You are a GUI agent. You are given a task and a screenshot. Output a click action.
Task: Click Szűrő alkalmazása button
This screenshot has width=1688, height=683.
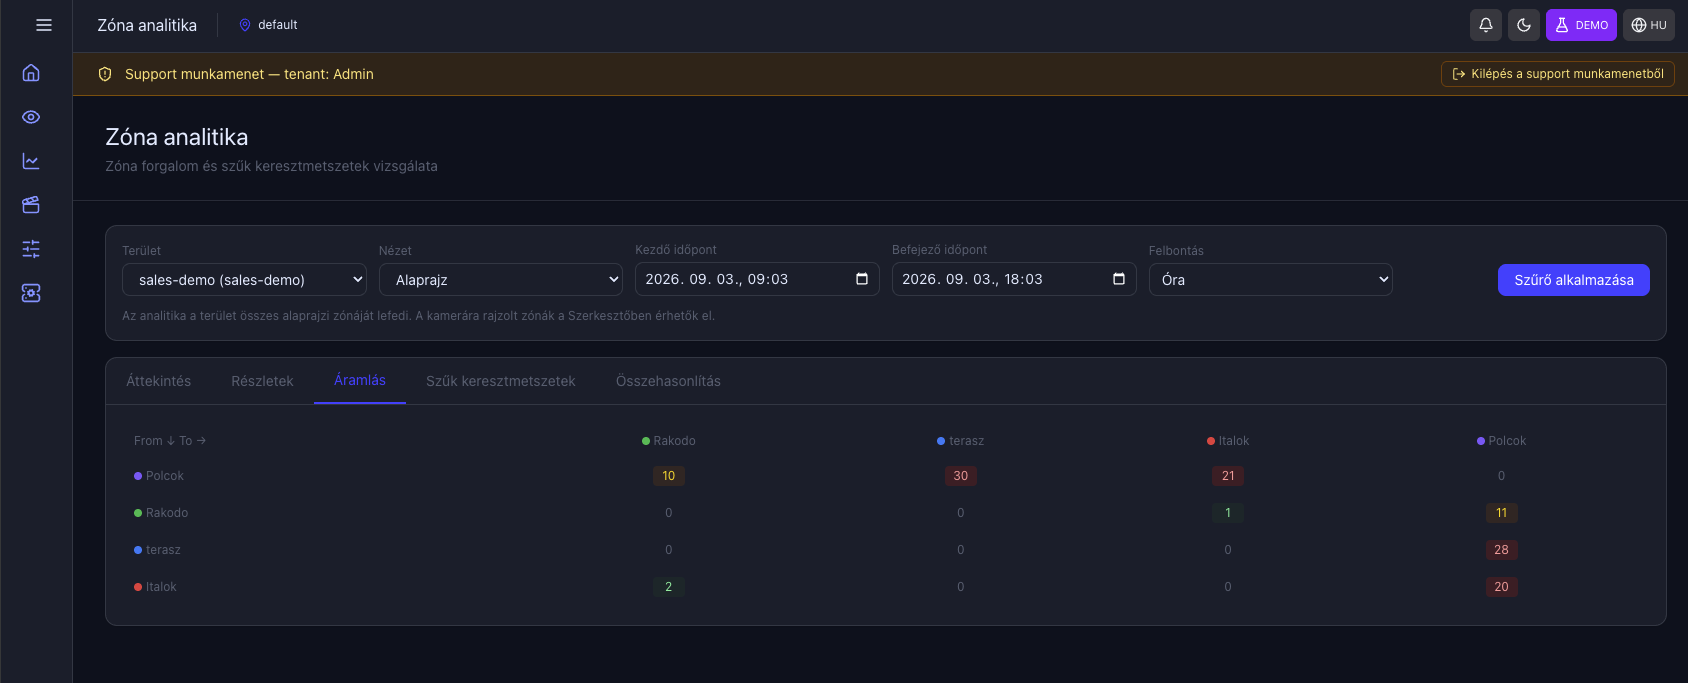[1573, 280]
